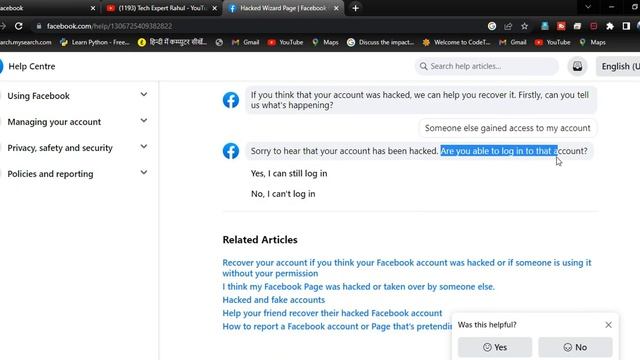The image size is (640, 360).
Task: Close the Hacked Wizard Page tab
Action: (336, 8)
